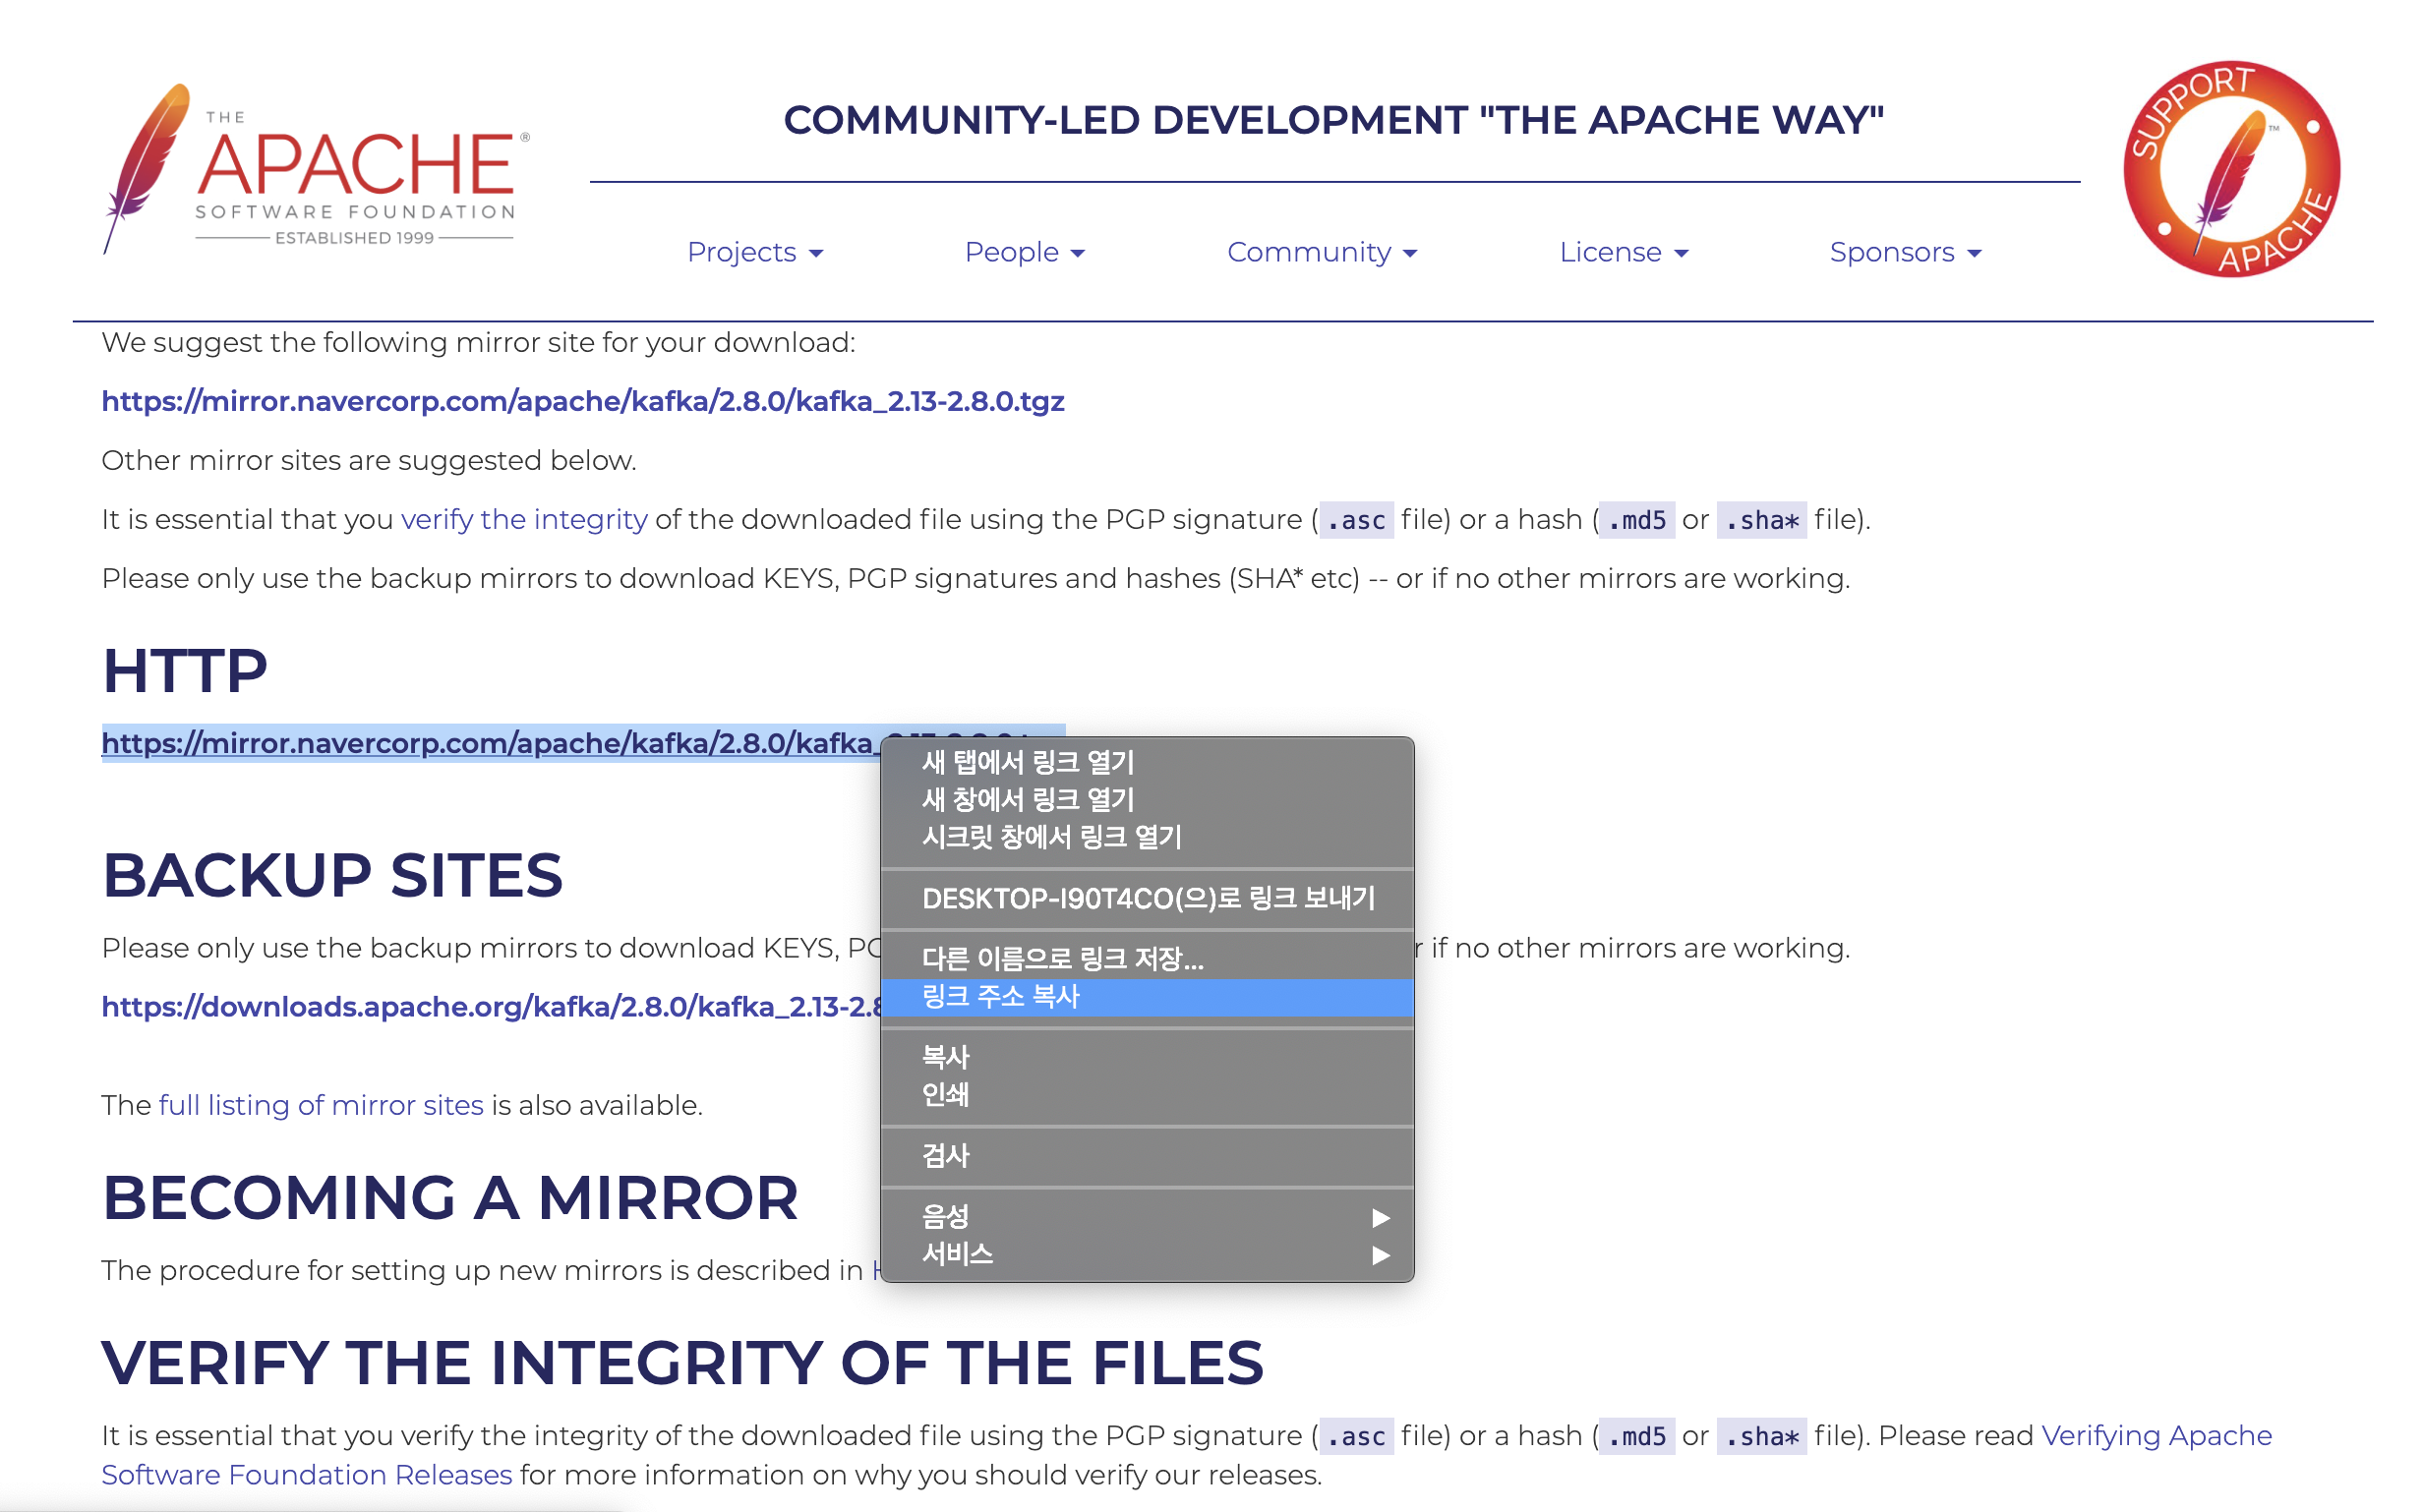Click '검사' in the context menu

coord(945,1156)
